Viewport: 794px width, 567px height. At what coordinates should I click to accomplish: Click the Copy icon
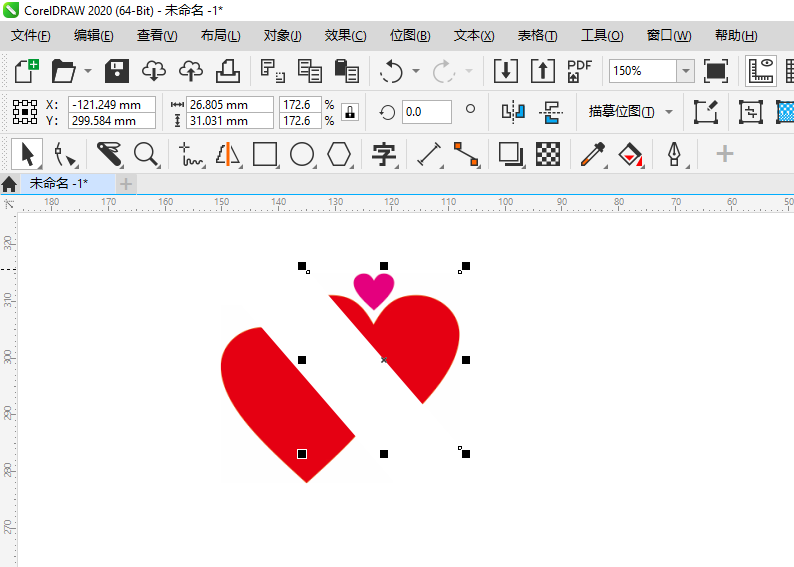point(309,71)
